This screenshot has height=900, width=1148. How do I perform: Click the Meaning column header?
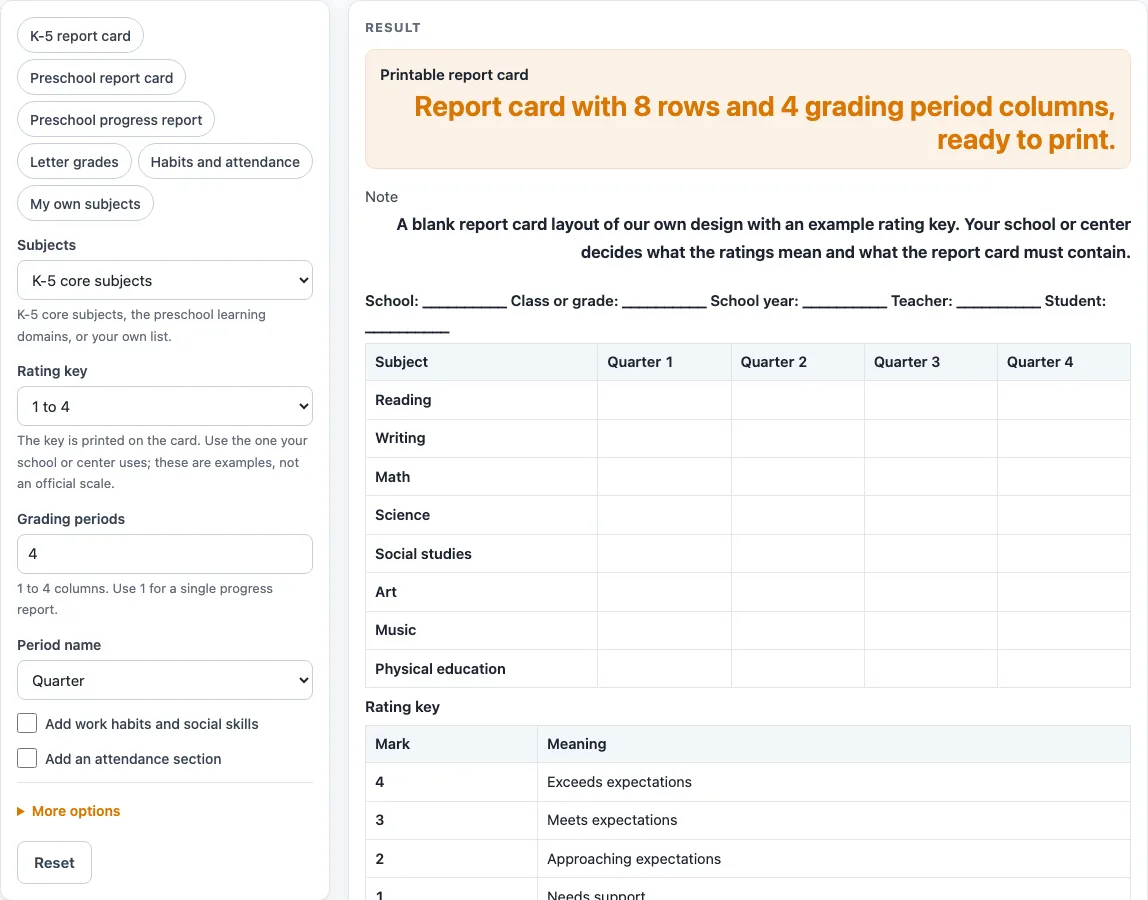click(834, 744)
